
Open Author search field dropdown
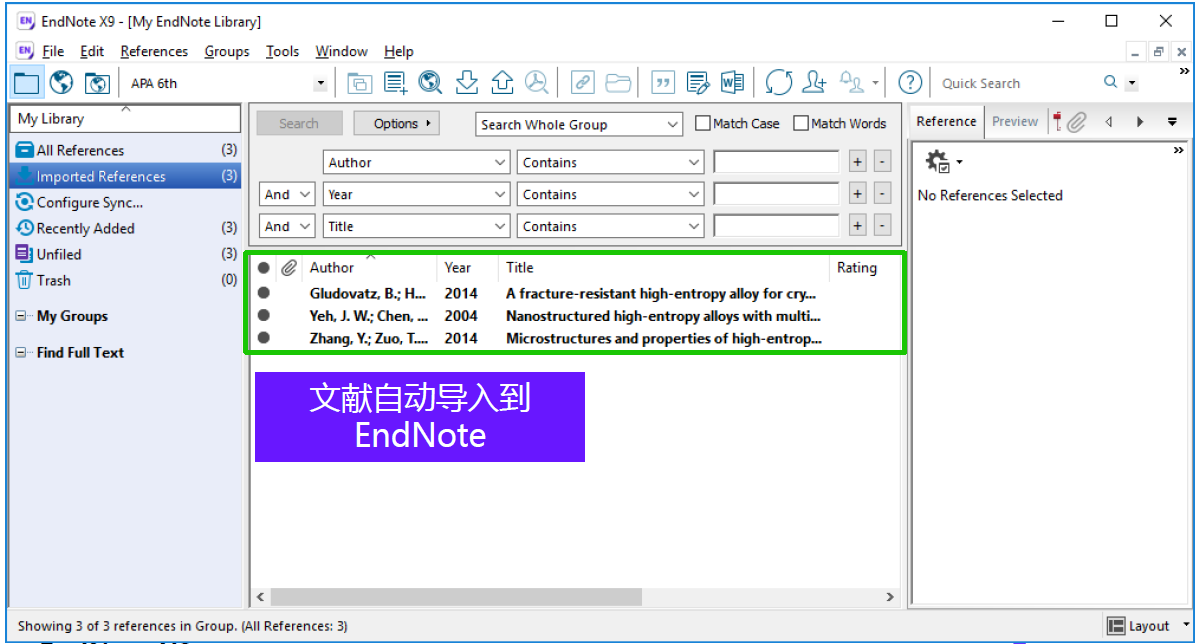pyautogui.click(x=416, y=162)
